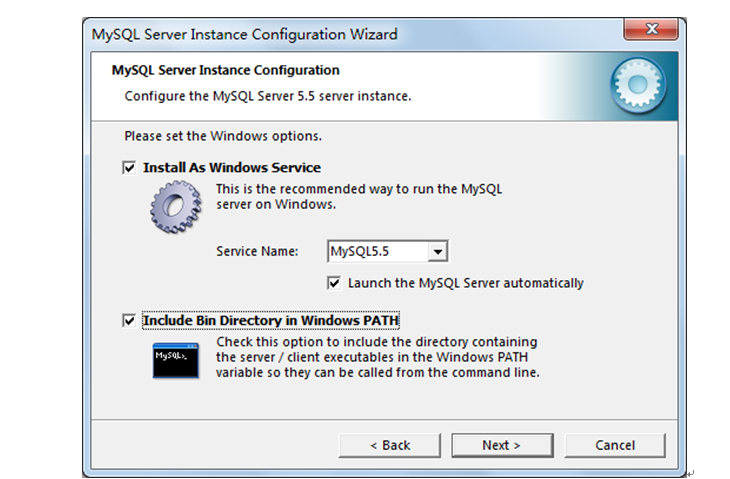
Task: Expand the Service Name dropdown arrow
Action: coord(437,252)
